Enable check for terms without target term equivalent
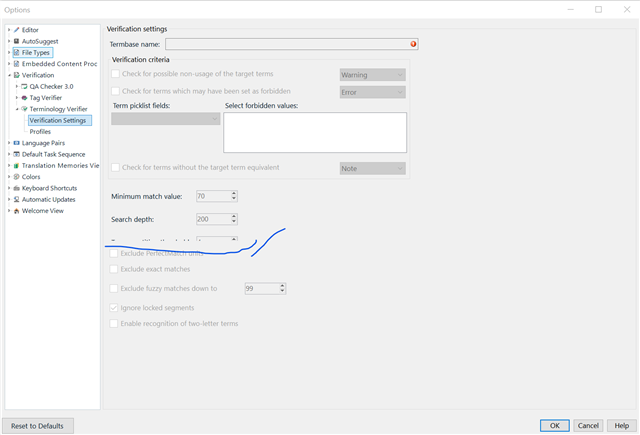The image size is (640, 435). pos(116,167)
